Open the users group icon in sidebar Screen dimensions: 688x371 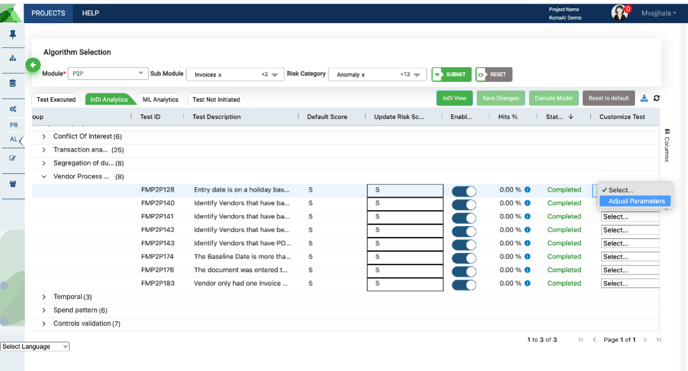13,184
